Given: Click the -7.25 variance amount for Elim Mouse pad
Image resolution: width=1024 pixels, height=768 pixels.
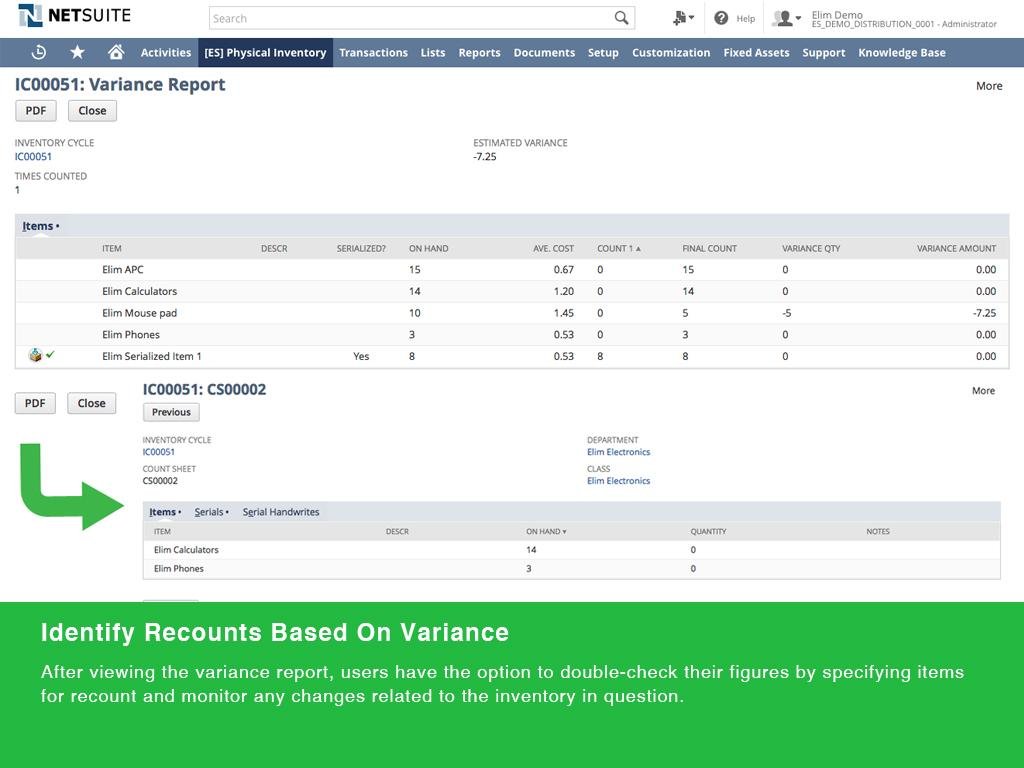Looking at the screenshot, I should click(x=984, y=313).
